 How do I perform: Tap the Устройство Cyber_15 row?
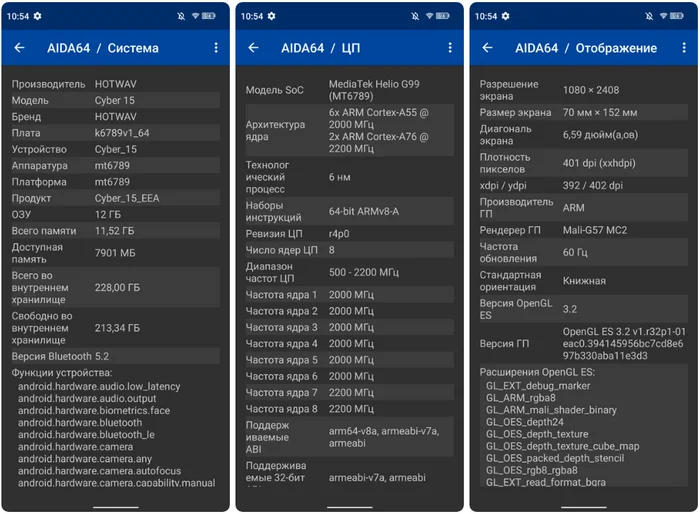coord(116,149)
